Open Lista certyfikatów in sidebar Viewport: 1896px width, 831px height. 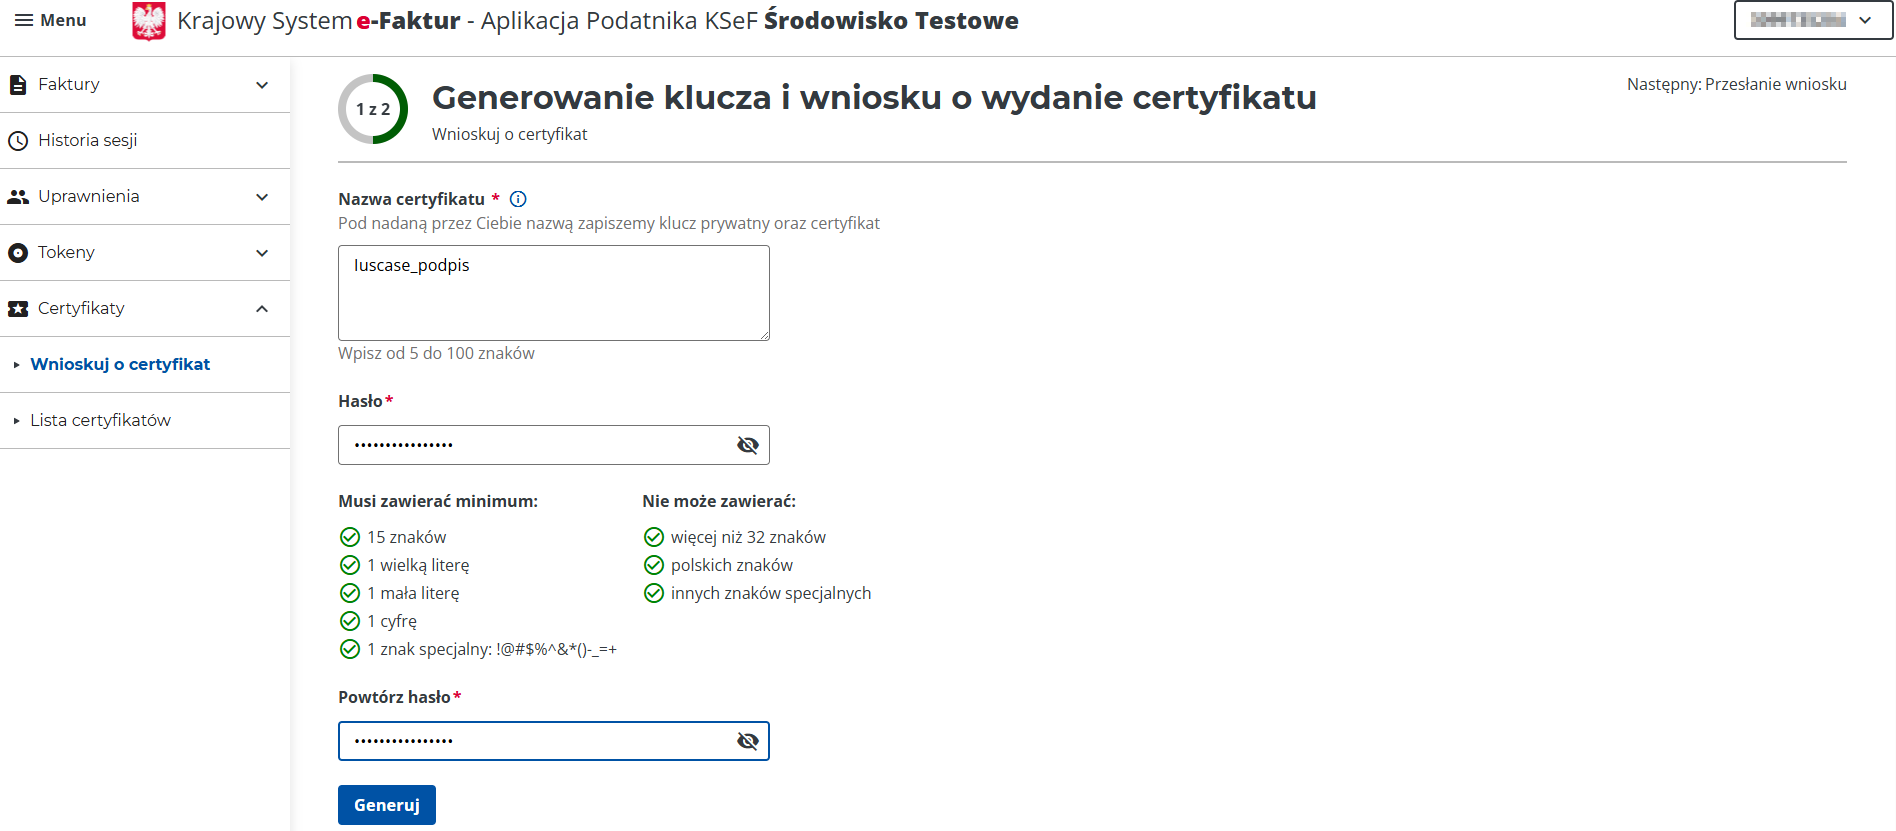click(100, 421)
